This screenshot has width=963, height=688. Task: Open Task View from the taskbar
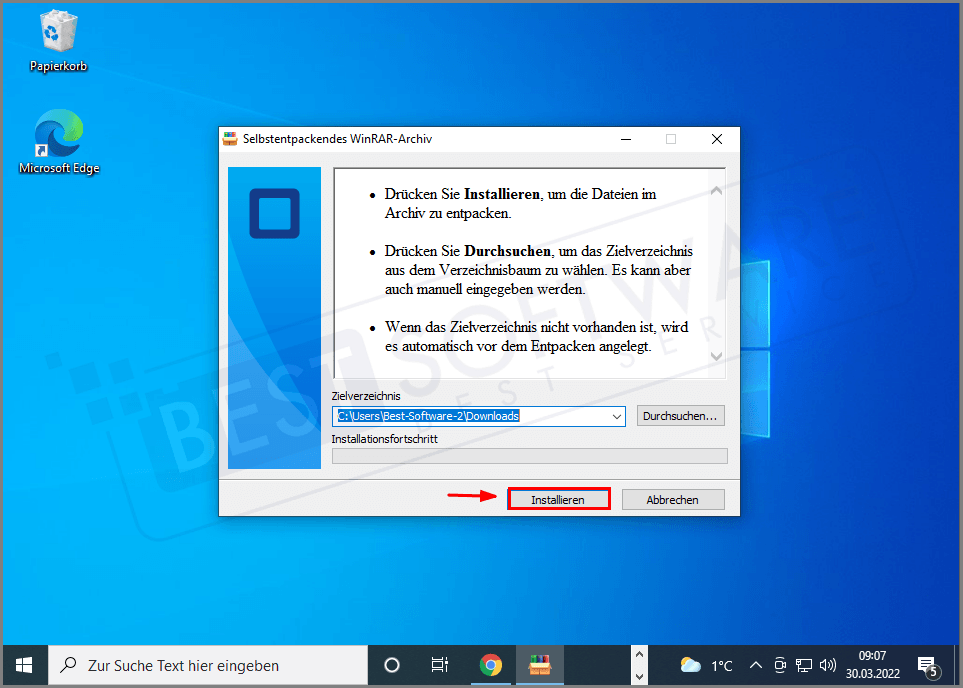(x=439, y=664)
